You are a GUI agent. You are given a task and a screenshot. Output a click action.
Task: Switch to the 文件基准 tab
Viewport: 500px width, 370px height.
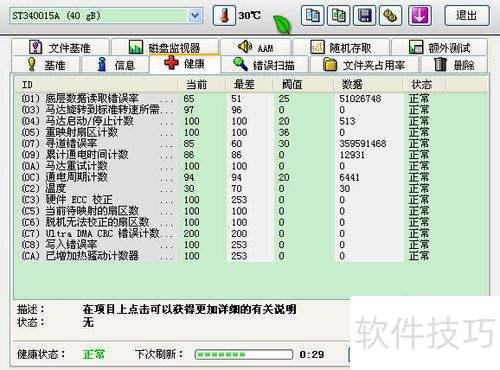pos(60,47)
